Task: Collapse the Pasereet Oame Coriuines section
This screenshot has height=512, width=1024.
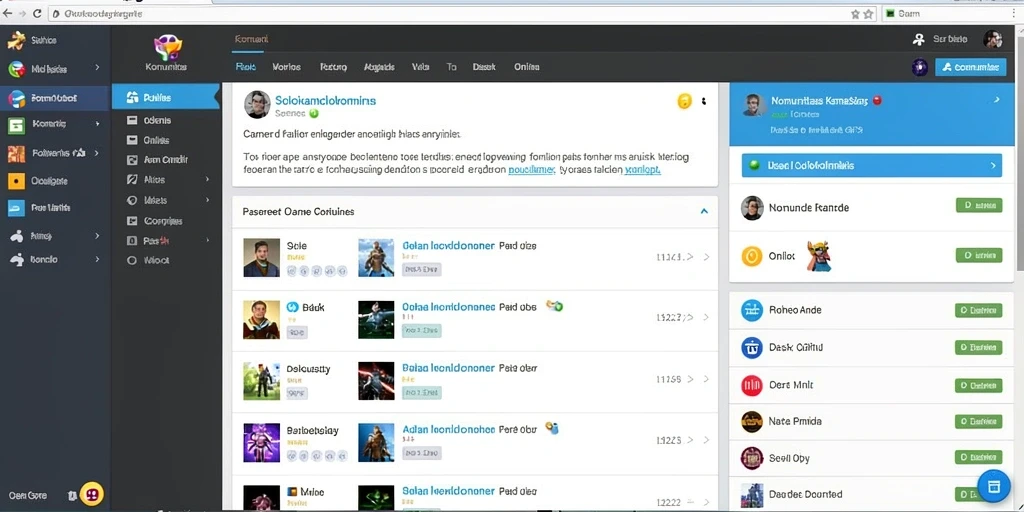Action: click(x=704, y=212)
